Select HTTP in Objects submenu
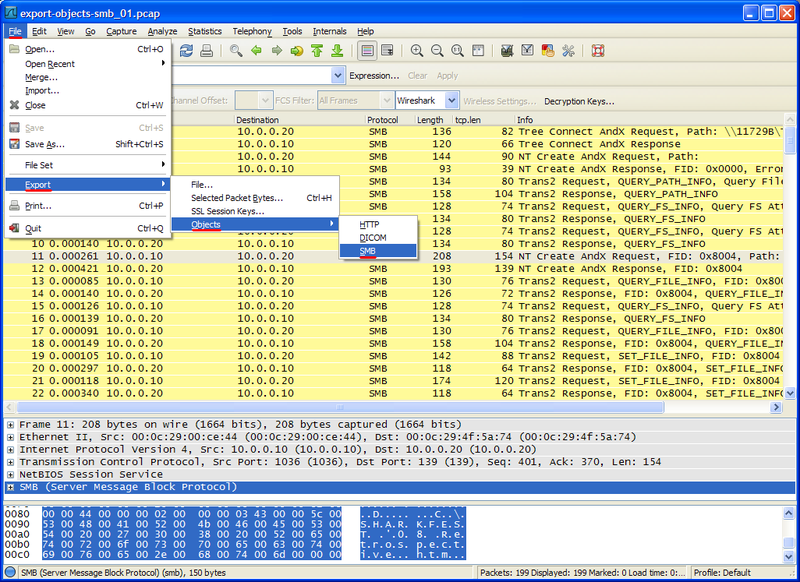The image size is (800, 582). point(378,224)
